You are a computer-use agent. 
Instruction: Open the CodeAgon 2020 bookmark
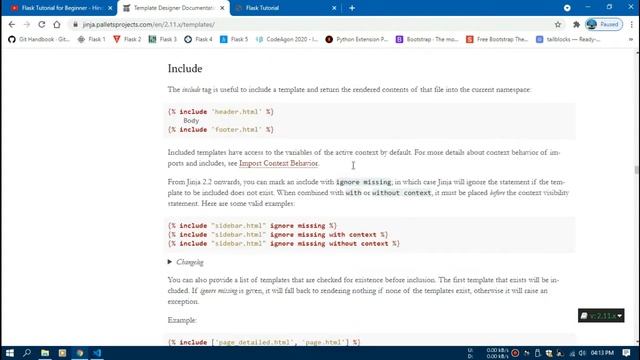point(287,39)
